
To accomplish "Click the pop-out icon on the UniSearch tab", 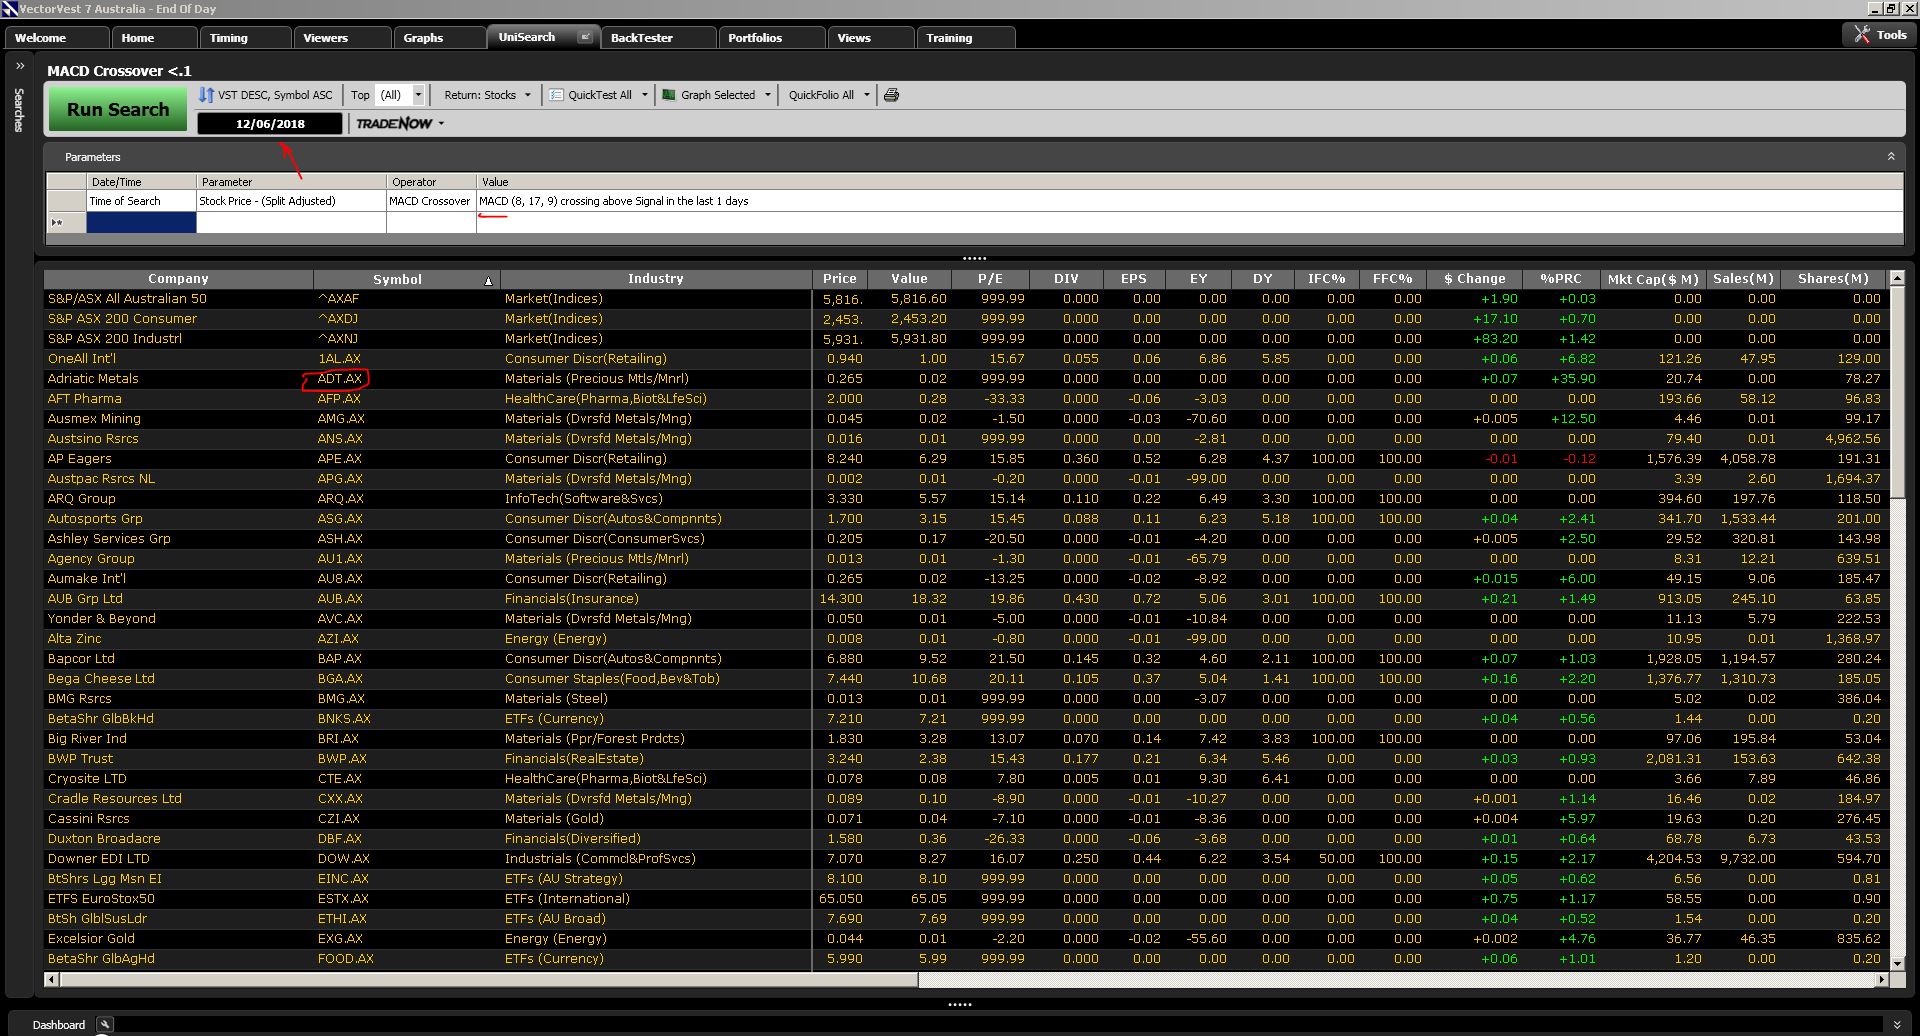I will click(x=585, y=37).
